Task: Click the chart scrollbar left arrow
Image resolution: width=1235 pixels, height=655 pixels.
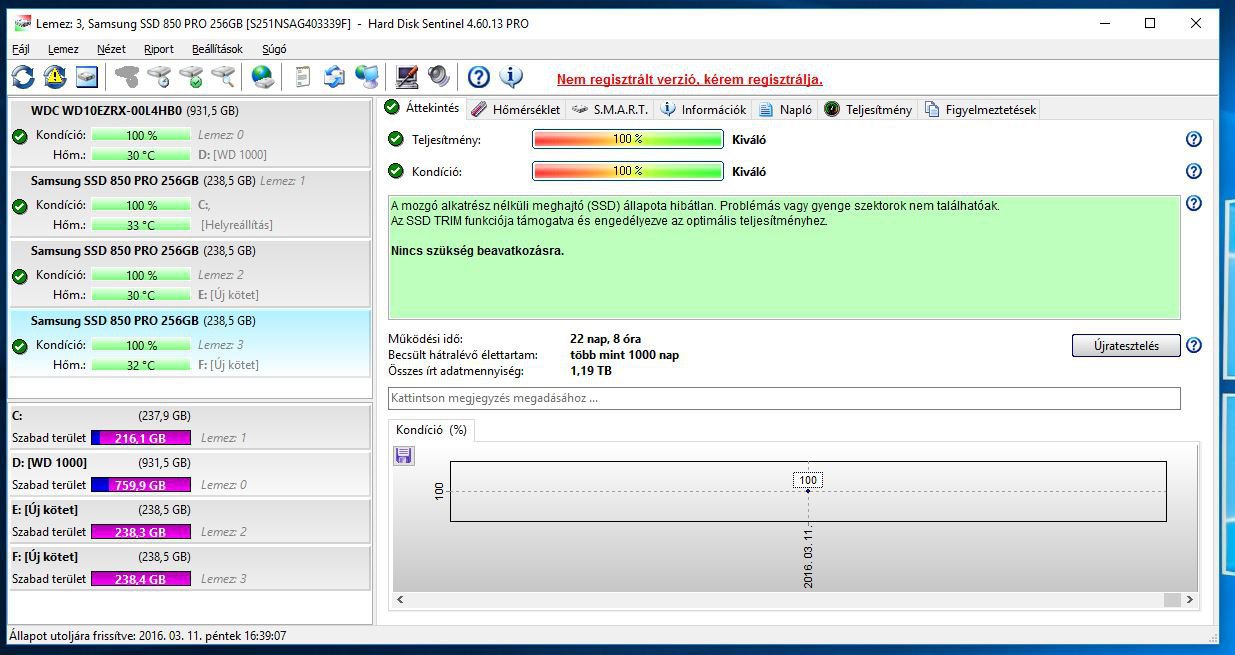Action: coord(402,600)
